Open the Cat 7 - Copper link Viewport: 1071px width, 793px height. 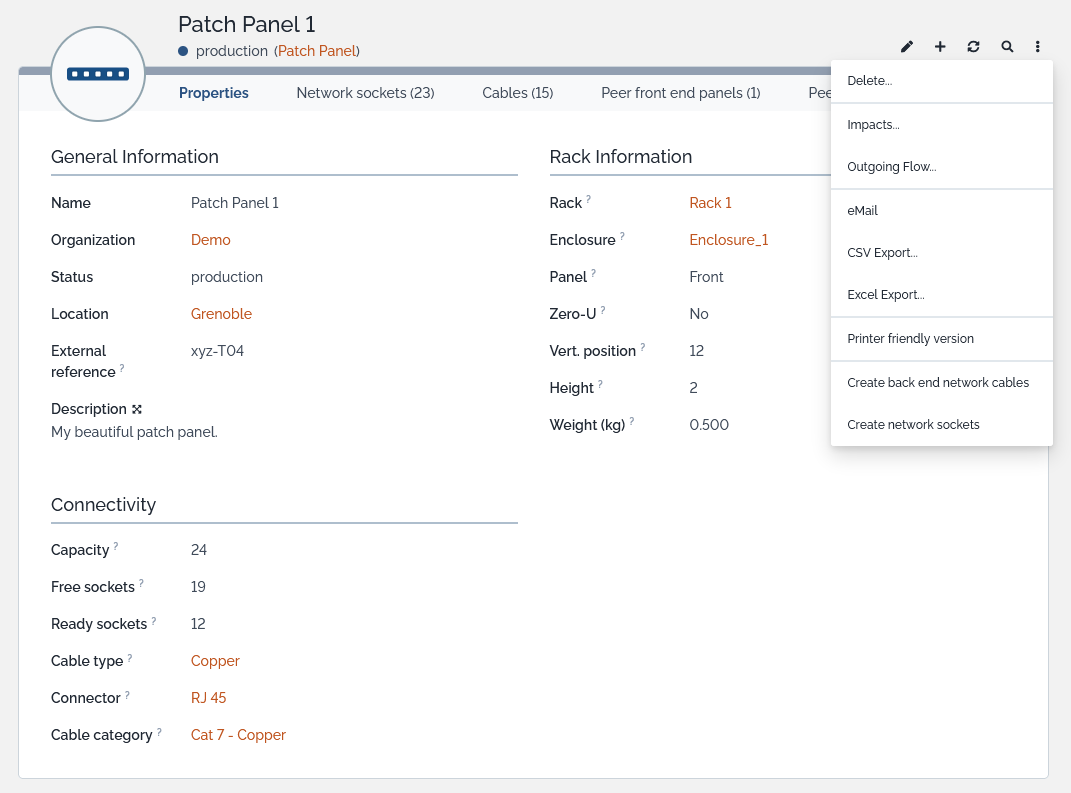[x=238, y=735]
